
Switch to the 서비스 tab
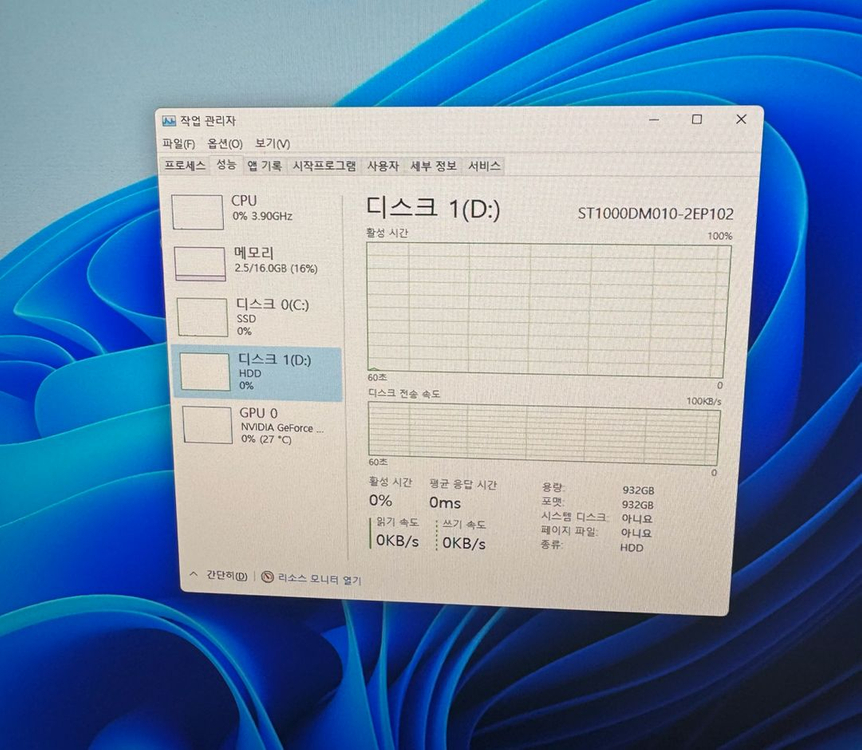(x=482, y=166)
